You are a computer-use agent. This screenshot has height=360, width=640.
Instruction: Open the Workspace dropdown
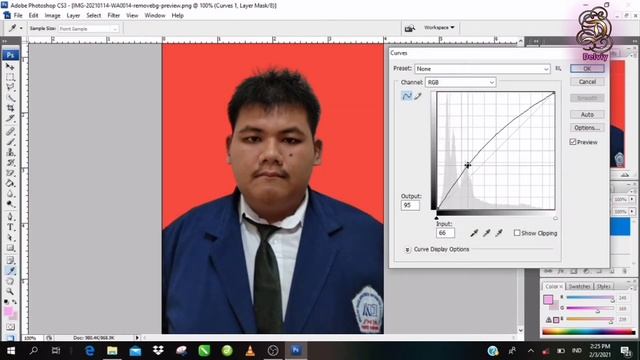click(439, 27)
